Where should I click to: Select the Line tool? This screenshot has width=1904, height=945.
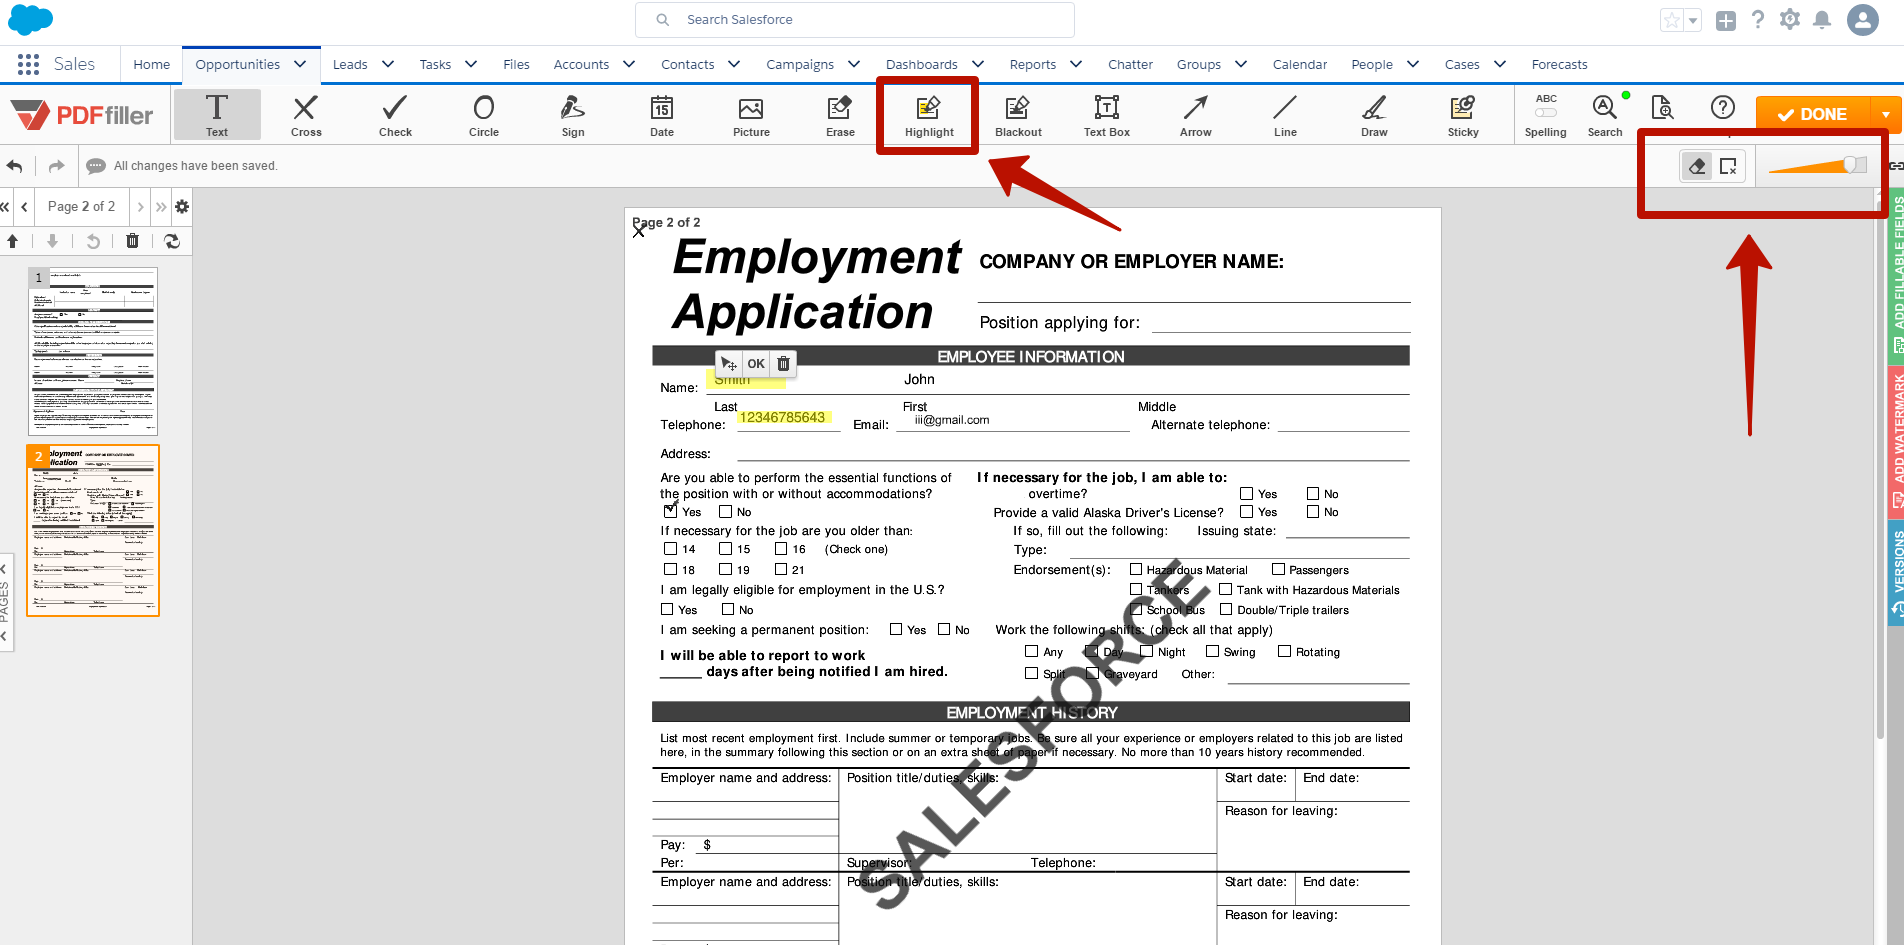coord(1285,114)
